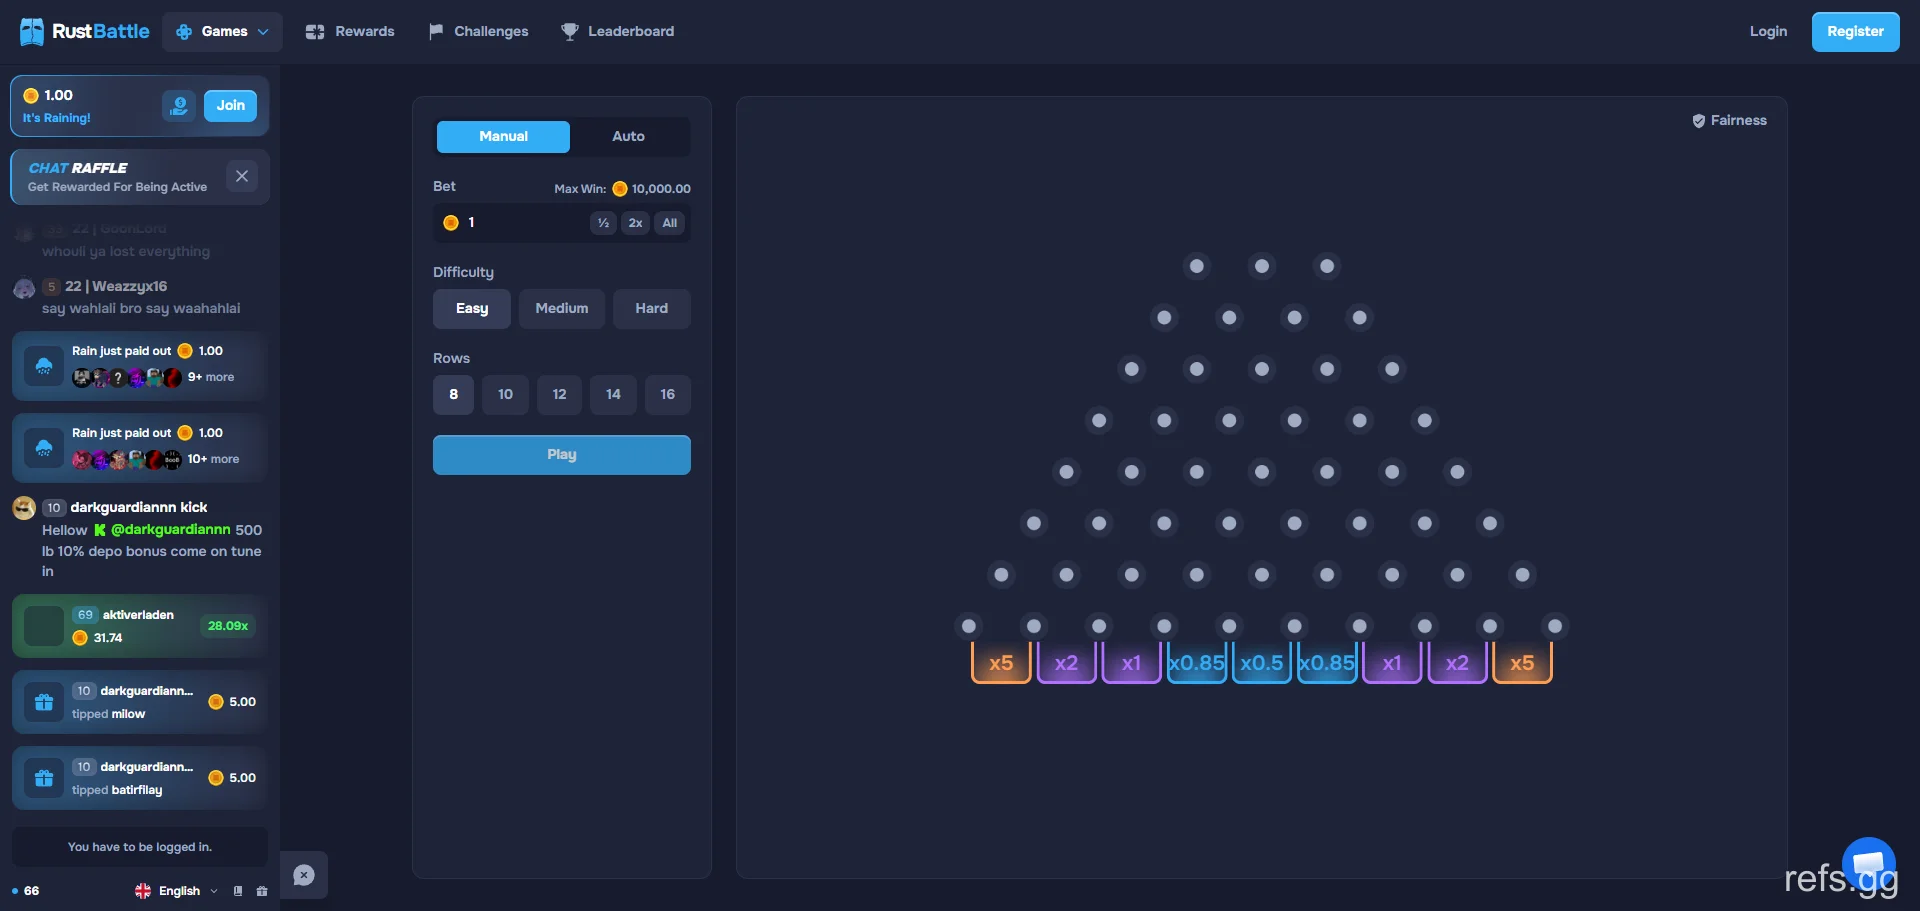Expand the Games dropdown menu
This screenshot has height=911, width=1920.
pos(222,32)
